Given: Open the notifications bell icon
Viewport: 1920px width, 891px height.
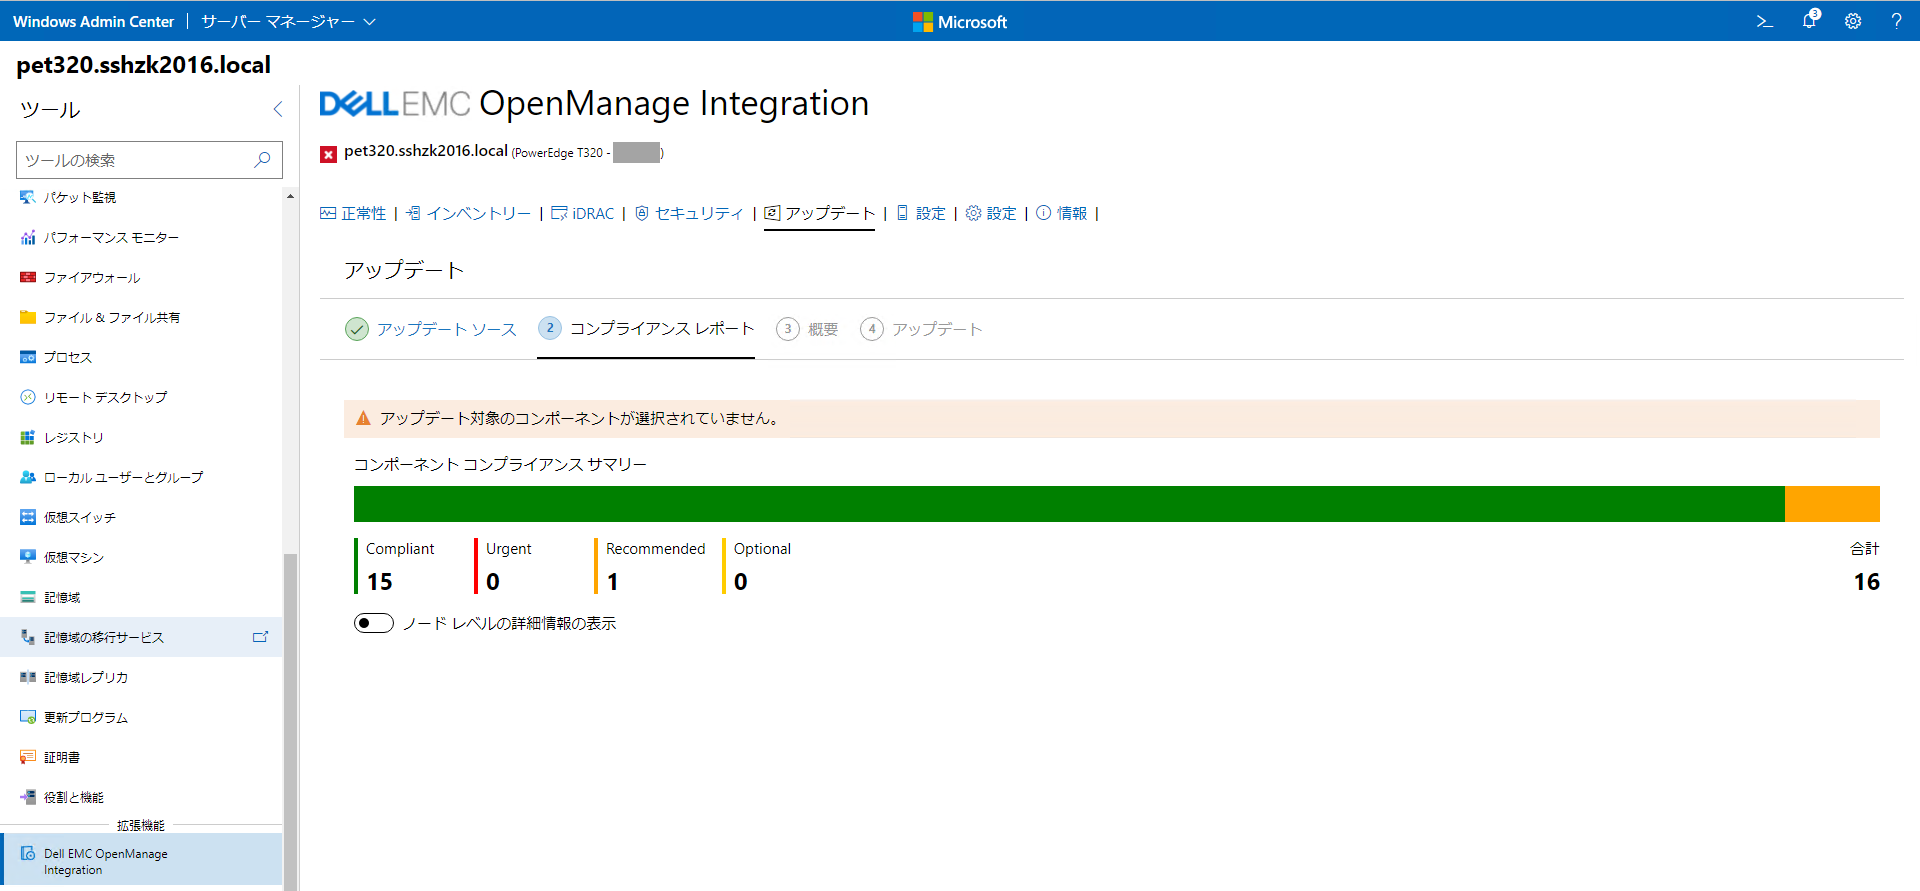Looking at the screenshot, I should (x=1810, y=20).
